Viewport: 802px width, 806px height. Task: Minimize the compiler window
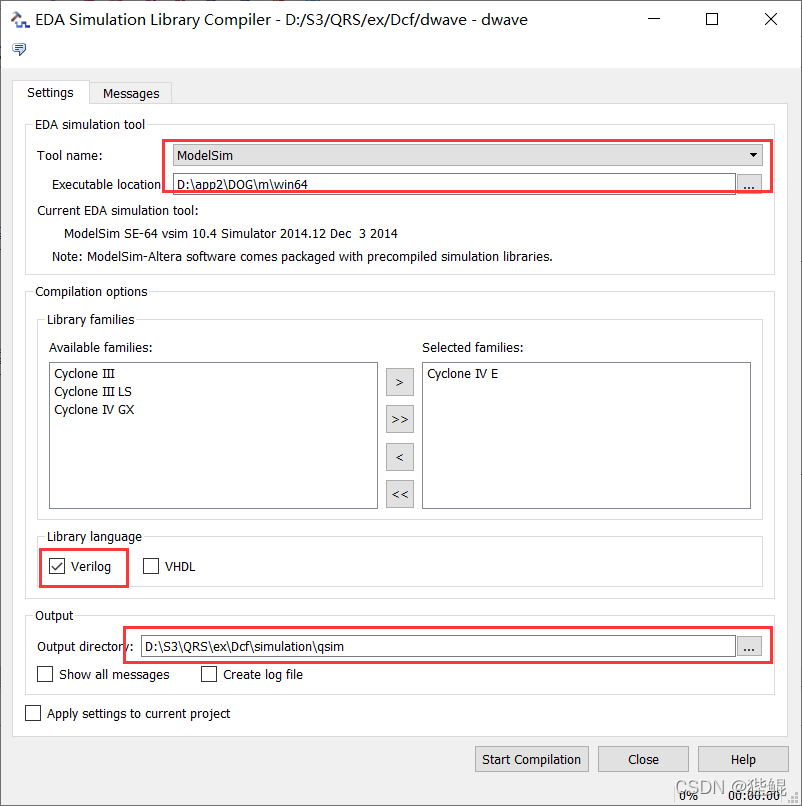tap(654, 19)
